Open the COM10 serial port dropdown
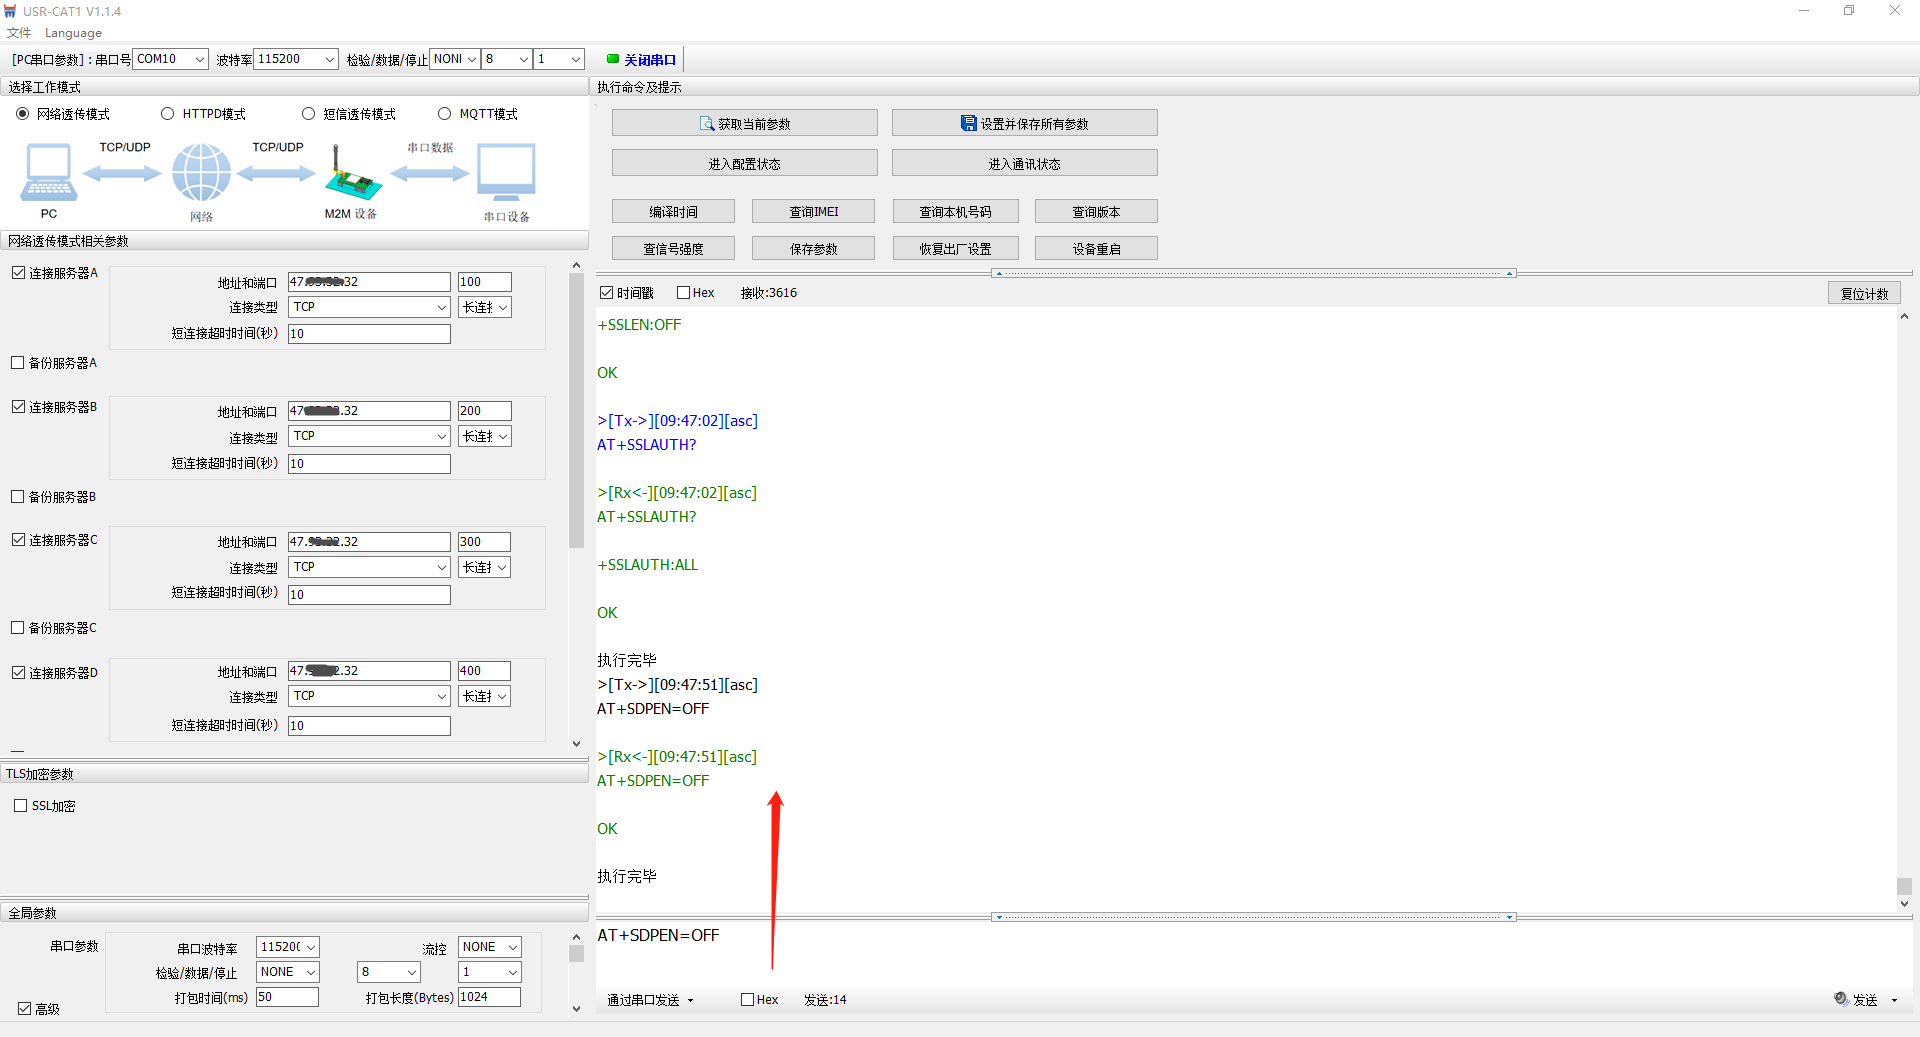 199,59
